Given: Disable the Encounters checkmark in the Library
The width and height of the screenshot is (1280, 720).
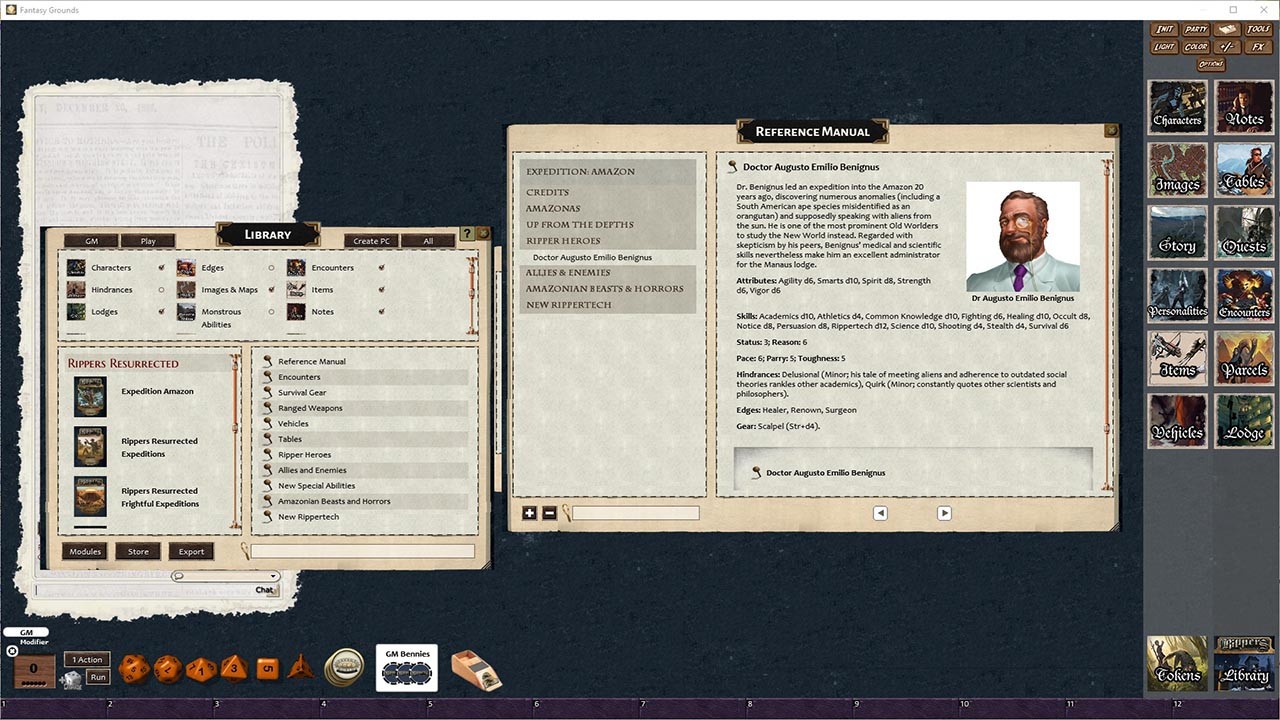Looking at the screenshot, I should [380, 267].
